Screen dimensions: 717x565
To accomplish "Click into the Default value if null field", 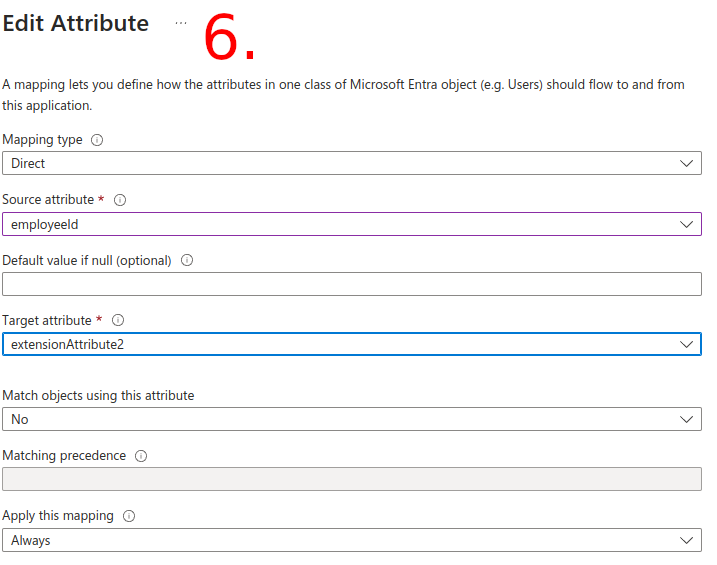I will click(x=351, y=284).
